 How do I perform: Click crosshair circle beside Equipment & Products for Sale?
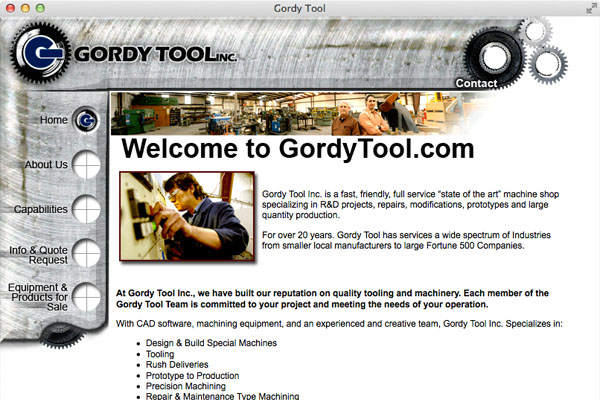(x=86, y=297)
